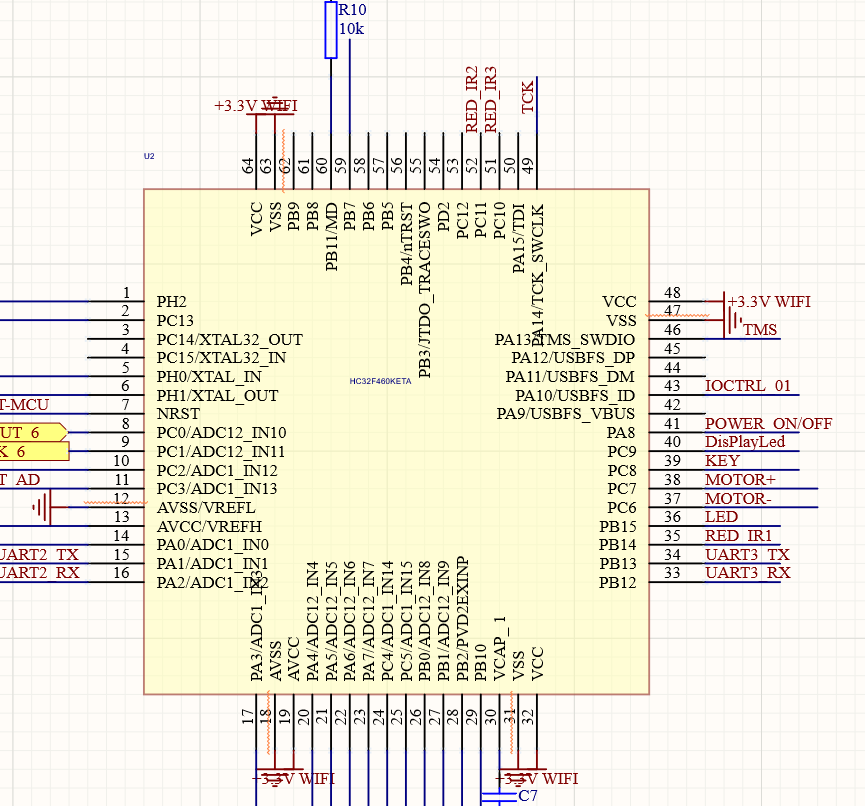The height and width of the screenshot is (806, 865).
Task: Click the UART3_TX net label
Action: [x=747, y=554]
